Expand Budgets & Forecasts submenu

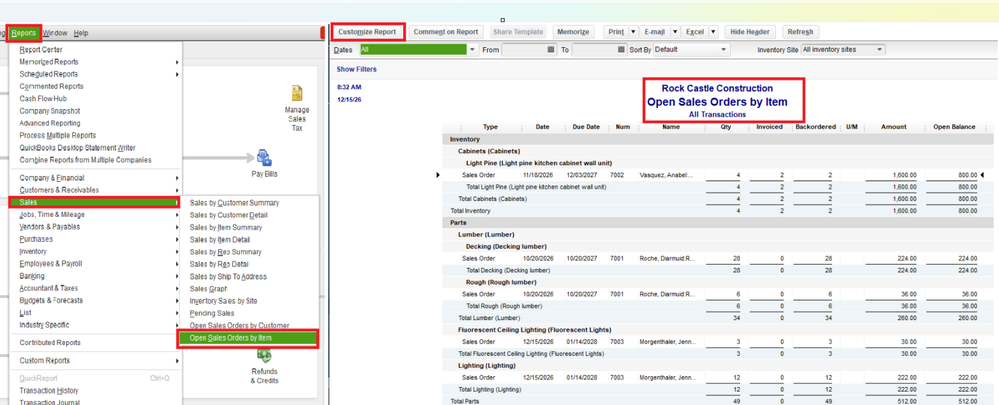point(96,300)
